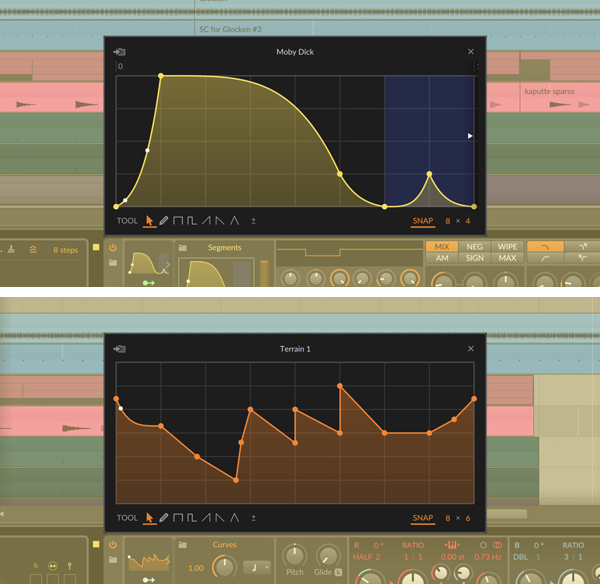Click the dock-window icon left of Terrain 1 title
The height and width of the screenshot is (584, 600).
coord(119,349)
